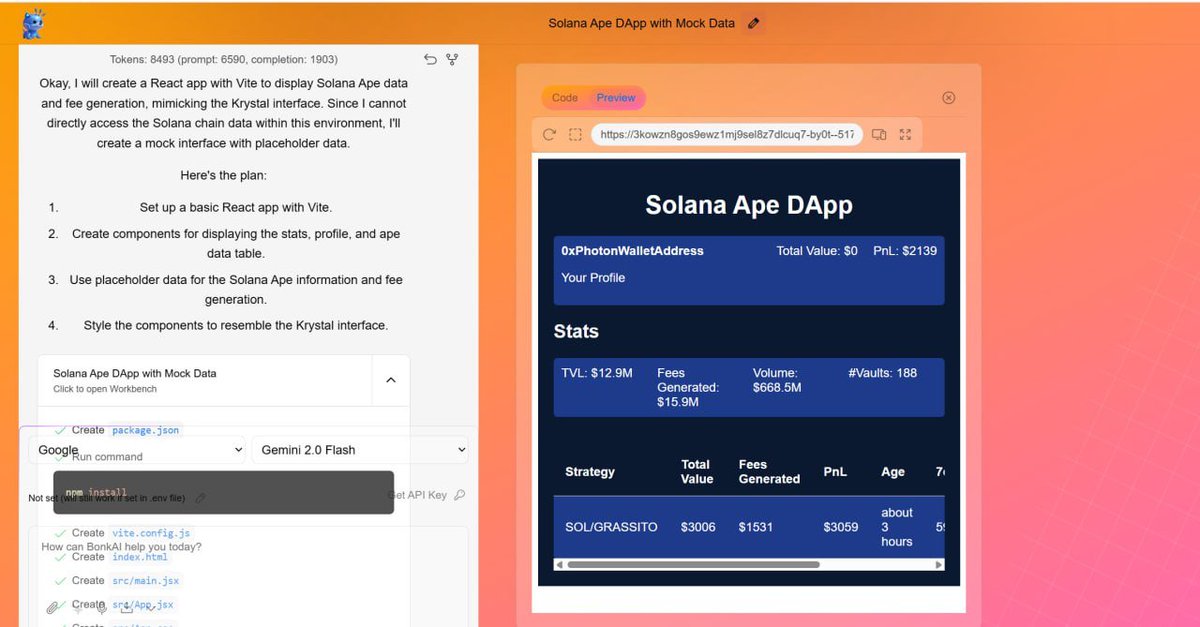Close the workbench panel

949,98
